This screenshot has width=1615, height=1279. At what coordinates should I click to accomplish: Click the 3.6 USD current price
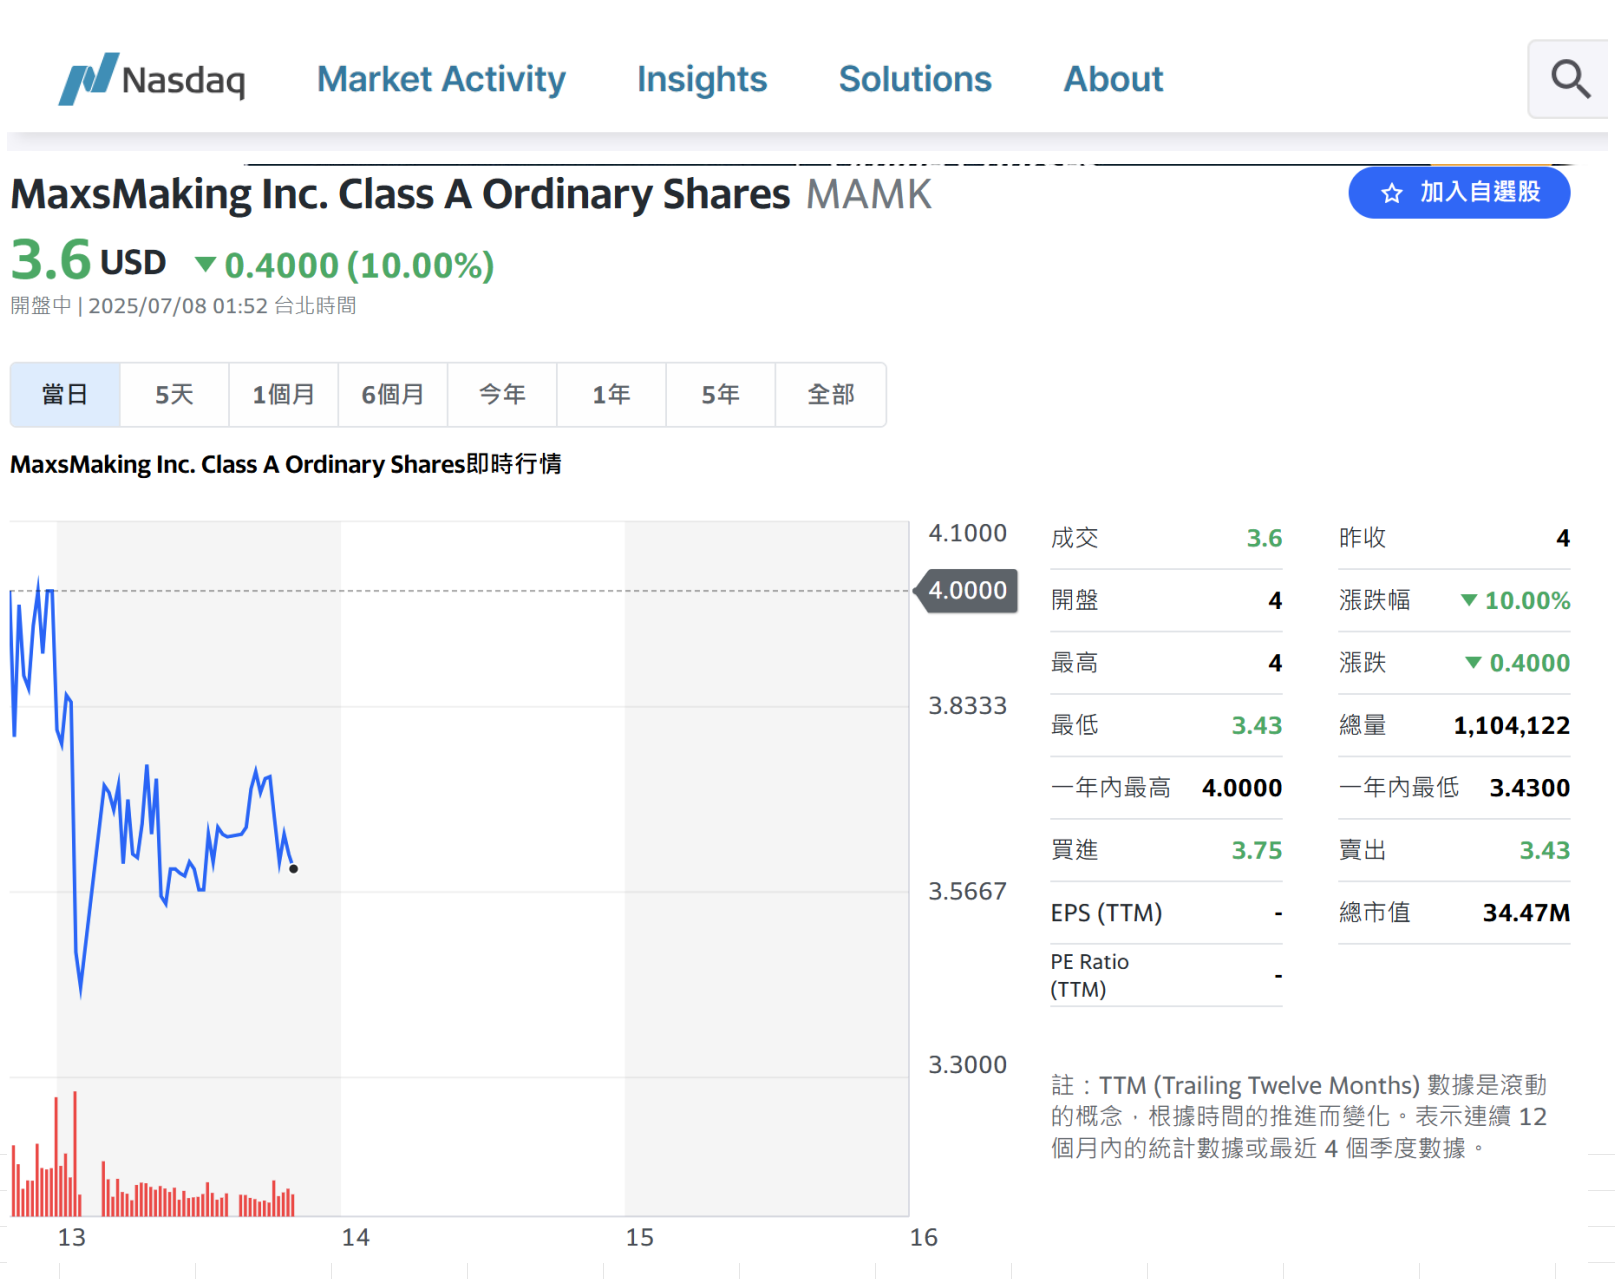(x=88, y=260)
